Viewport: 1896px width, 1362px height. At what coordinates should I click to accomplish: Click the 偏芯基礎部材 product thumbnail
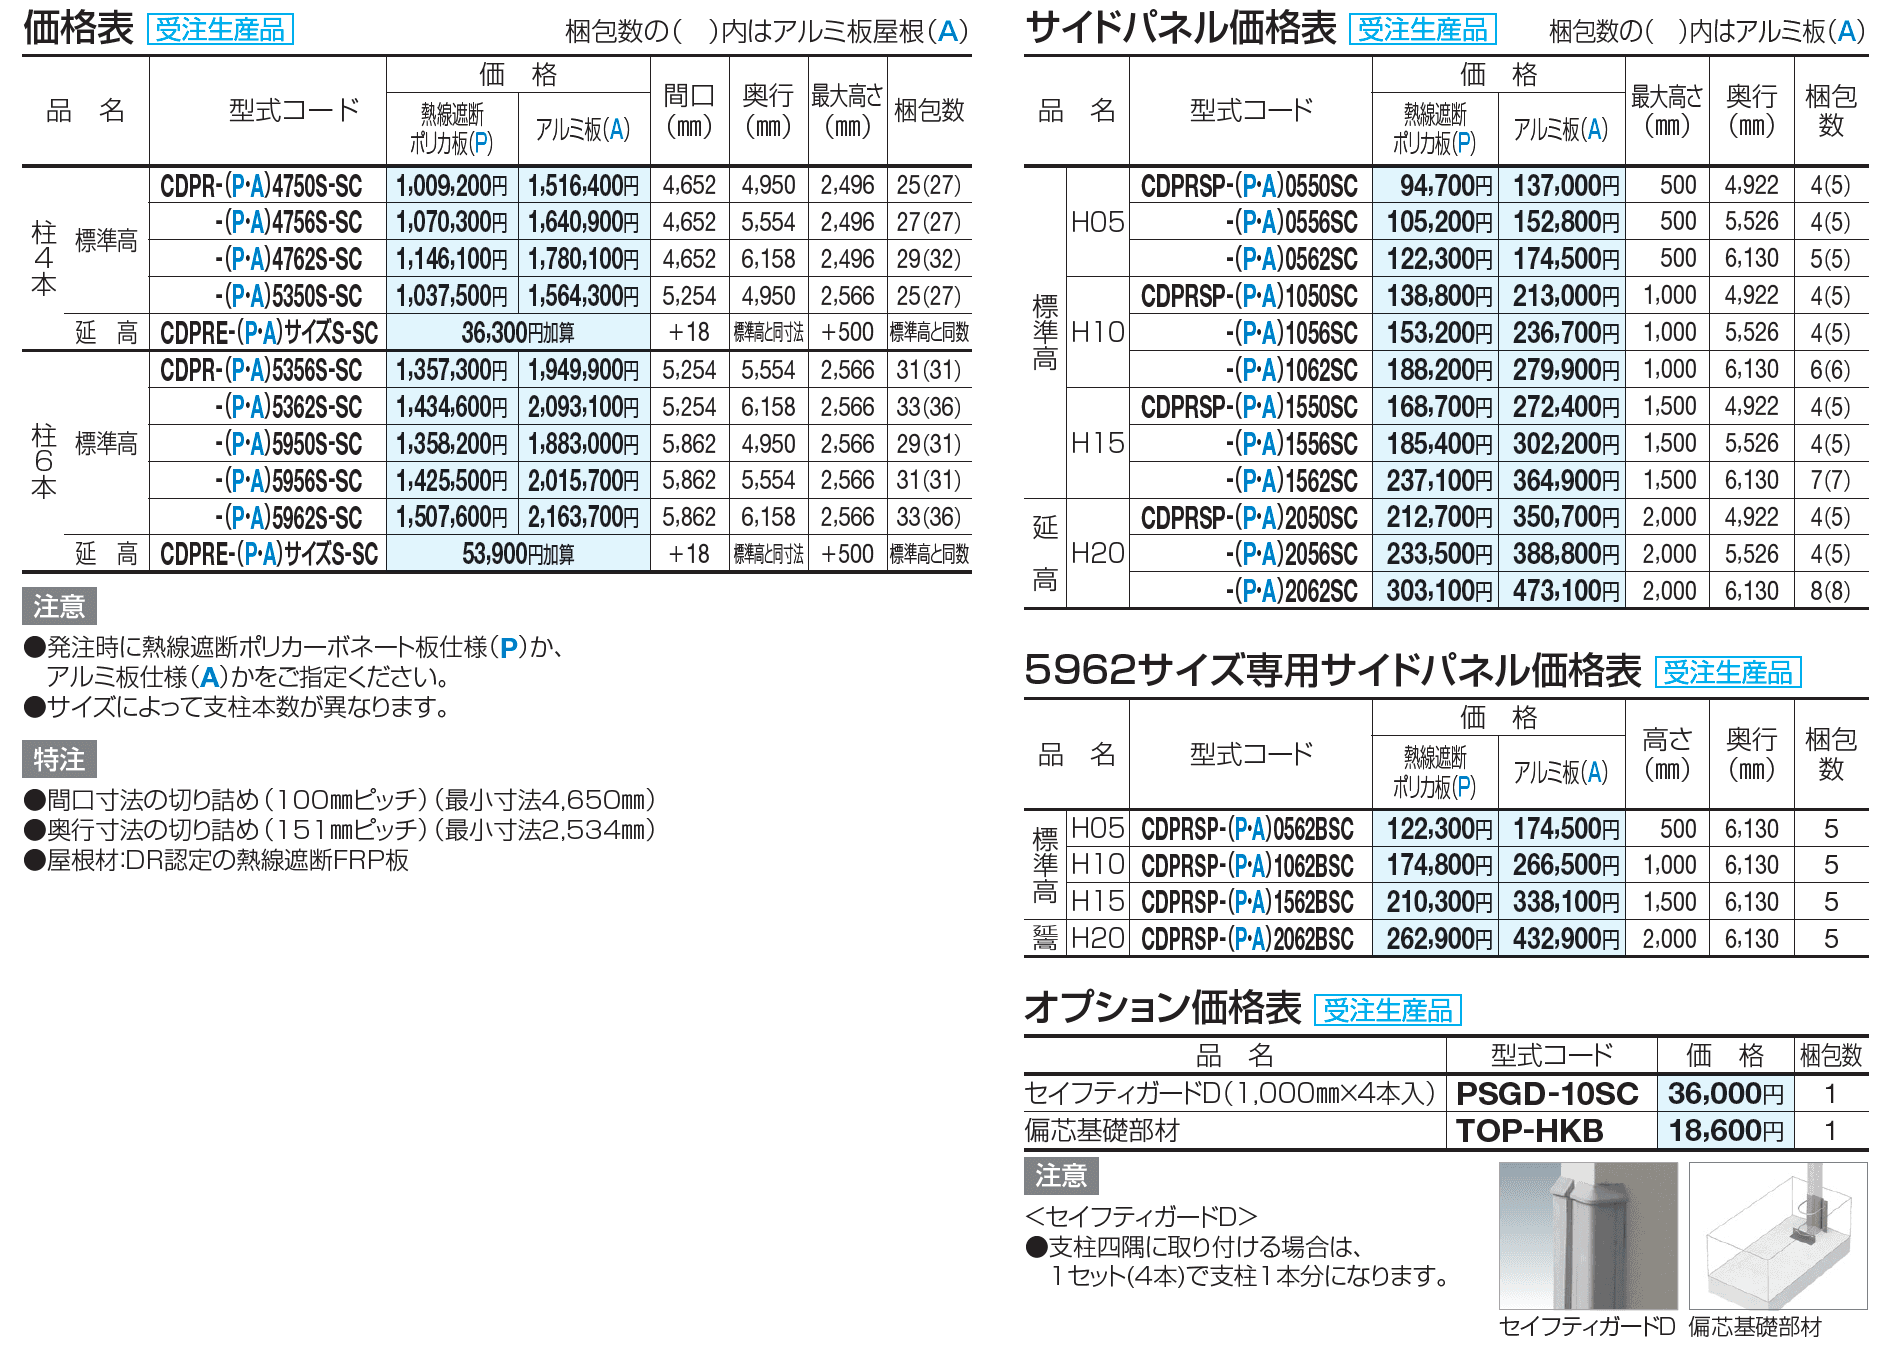(x=1778, y=1235)
